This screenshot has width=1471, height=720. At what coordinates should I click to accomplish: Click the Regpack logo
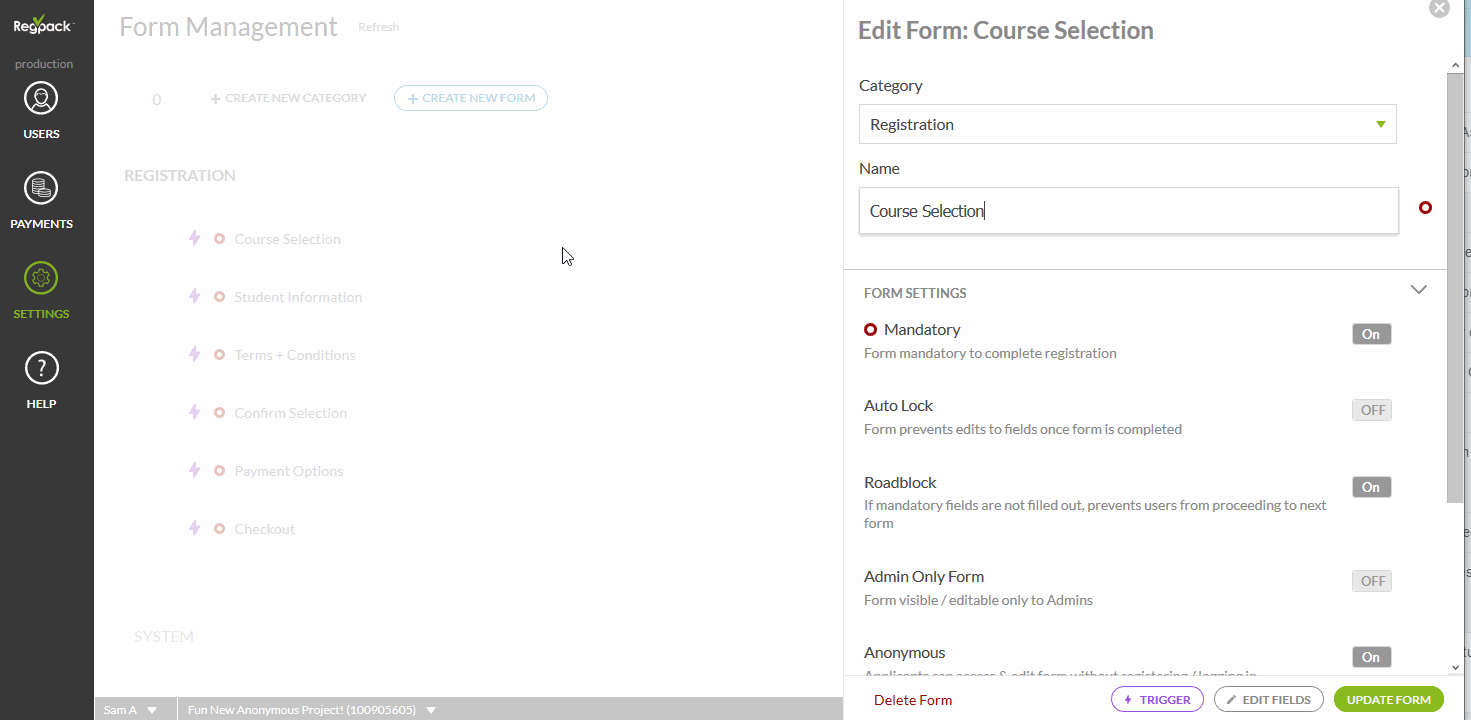coord(43,26)
